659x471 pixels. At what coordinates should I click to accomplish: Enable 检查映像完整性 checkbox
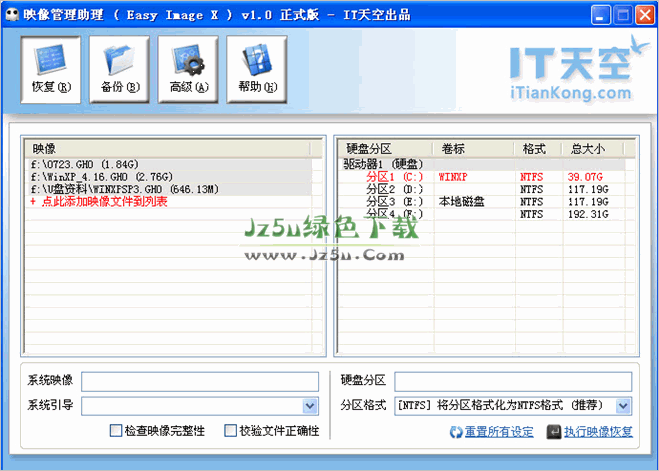coord(116,430)
